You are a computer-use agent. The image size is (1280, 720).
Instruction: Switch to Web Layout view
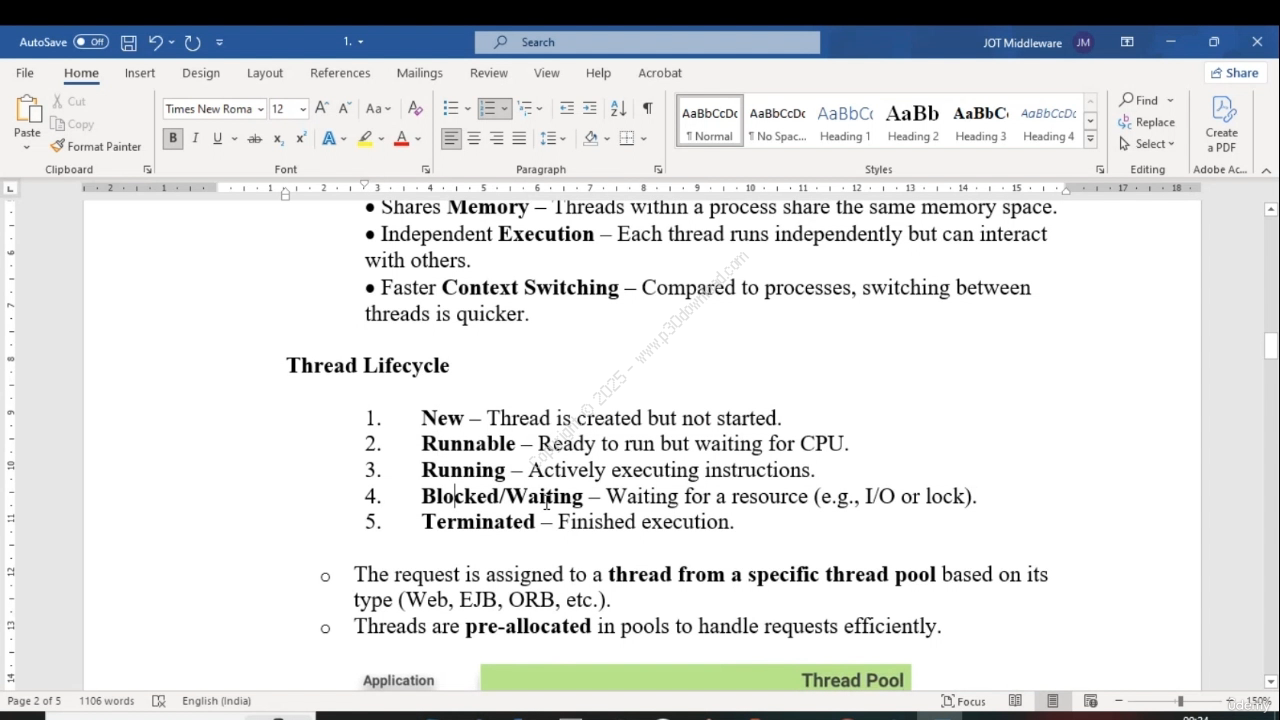click(x=1090, y=701)
